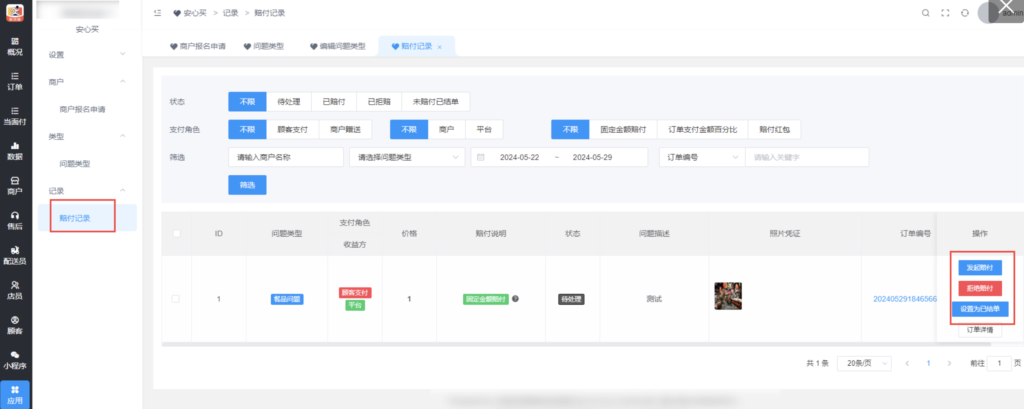Switch to the 编辑问题类型 tab
This screenshot has width=1024, height=409.
coord(338,47)
